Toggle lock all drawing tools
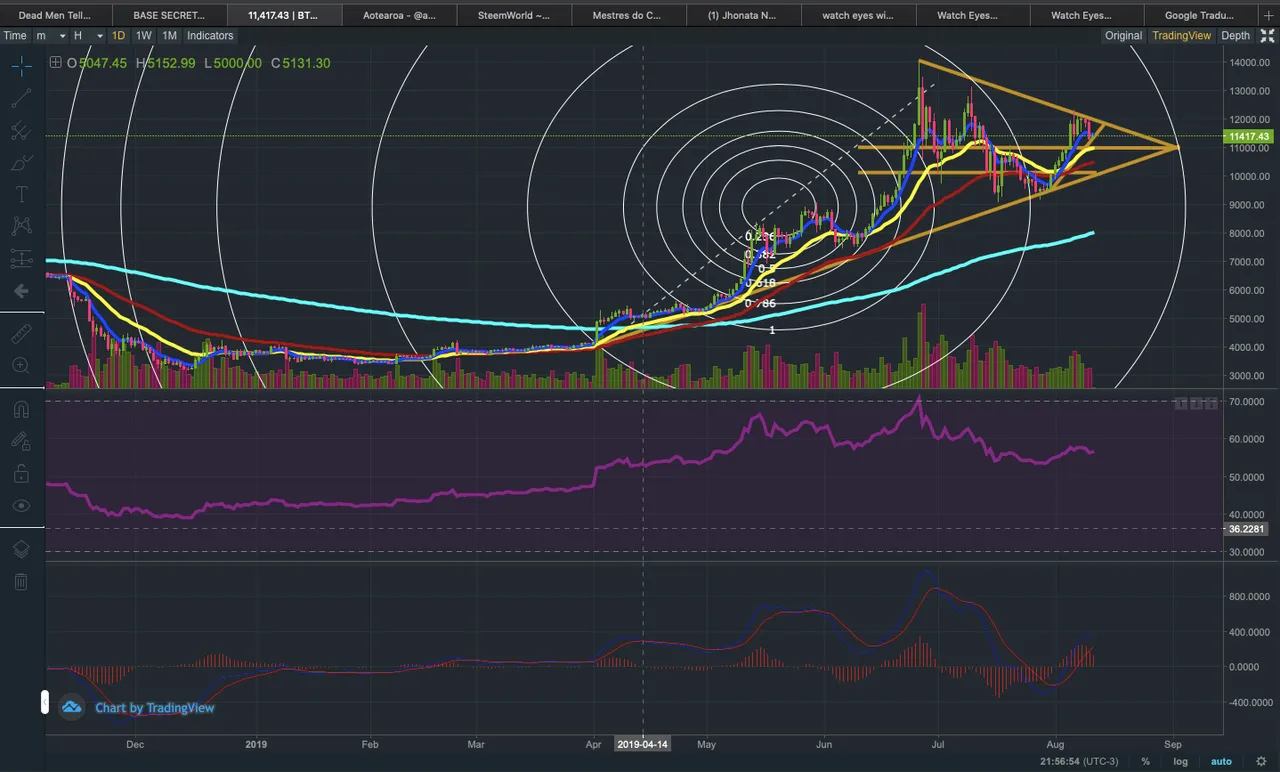The height and width of the screenshot is (772, 1280). click(x=21, y=473)
